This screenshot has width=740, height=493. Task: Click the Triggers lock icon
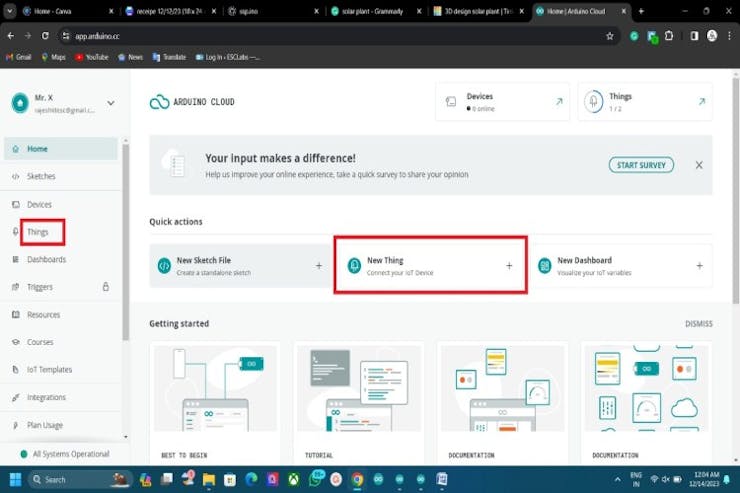[106, 286]
